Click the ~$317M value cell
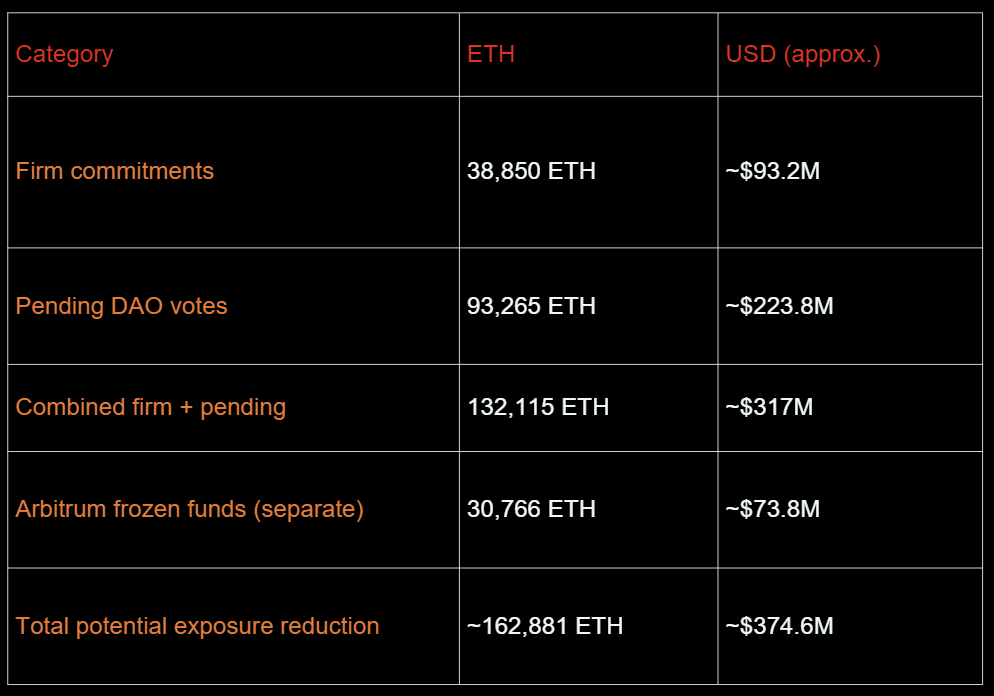The image size is (994, 696). coord(769,407)
